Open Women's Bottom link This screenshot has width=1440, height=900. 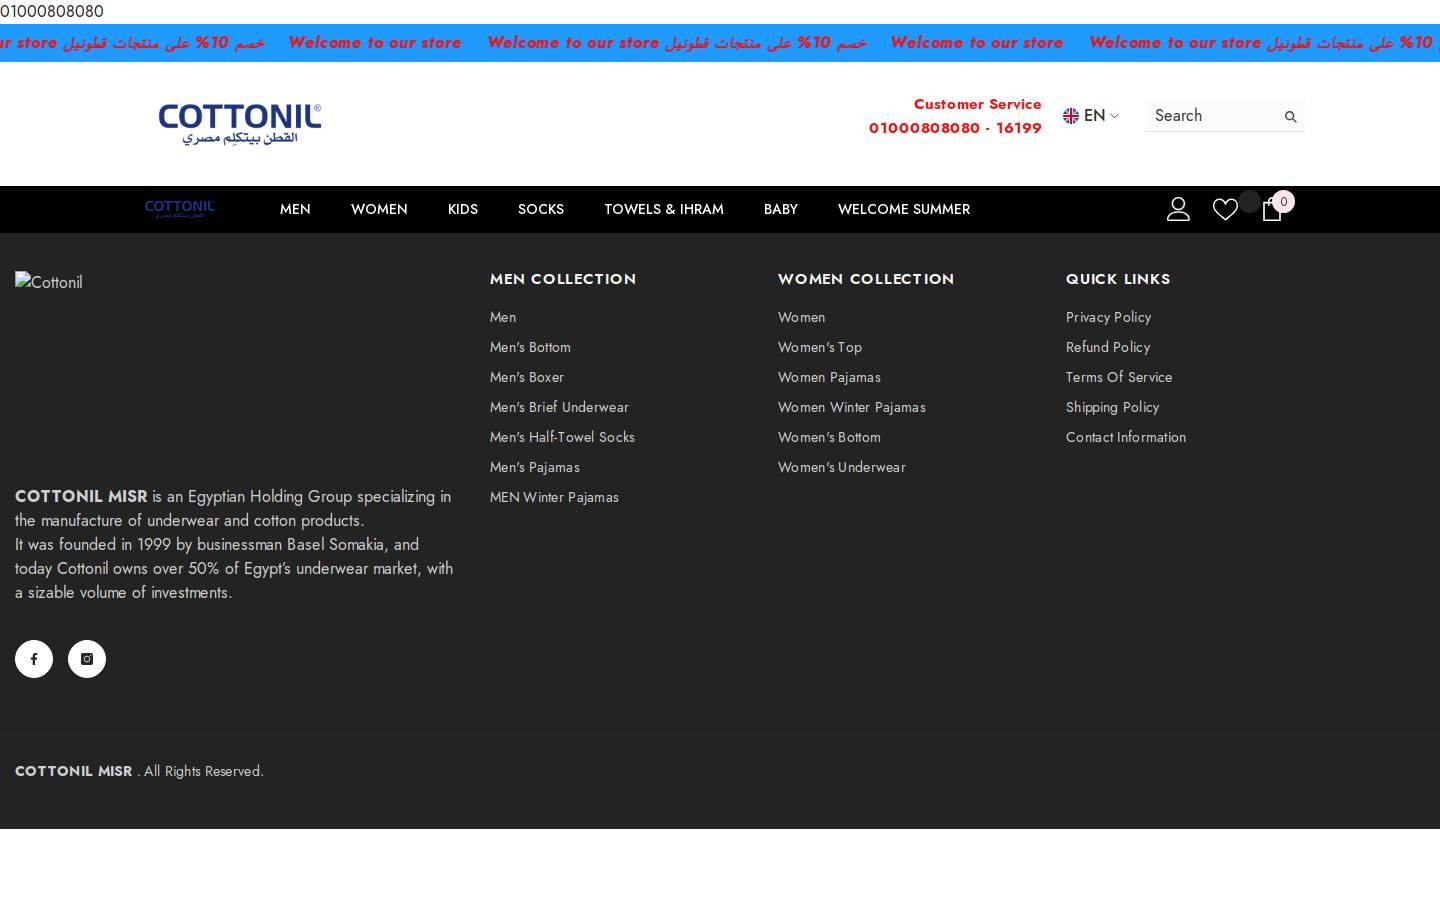click(x=829, y=437)
